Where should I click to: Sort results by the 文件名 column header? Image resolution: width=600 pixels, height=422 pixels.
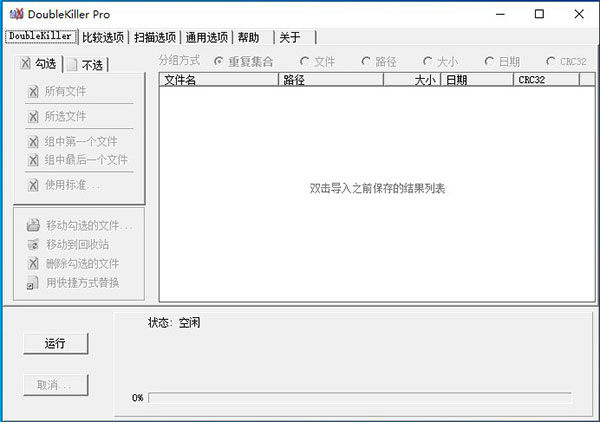[x=218, y=79]
